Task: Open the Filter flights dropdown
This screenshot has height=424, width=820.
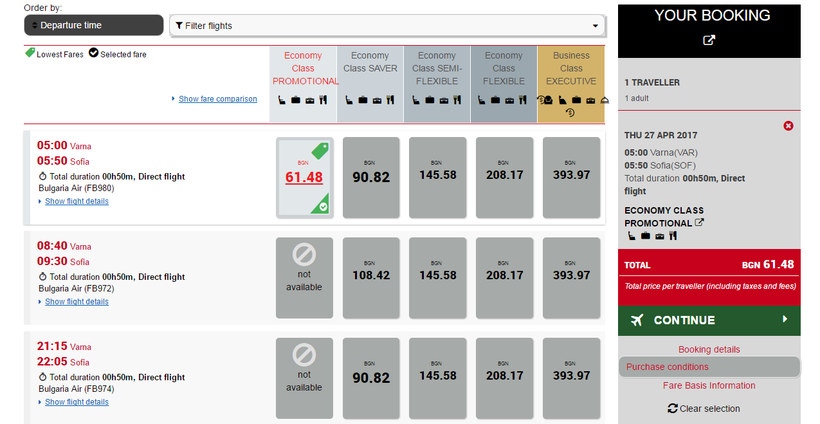Action: 386,25
